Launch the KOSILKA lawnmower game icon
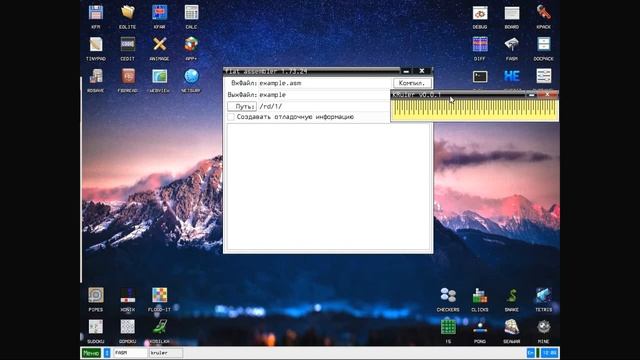 (159, 327)
